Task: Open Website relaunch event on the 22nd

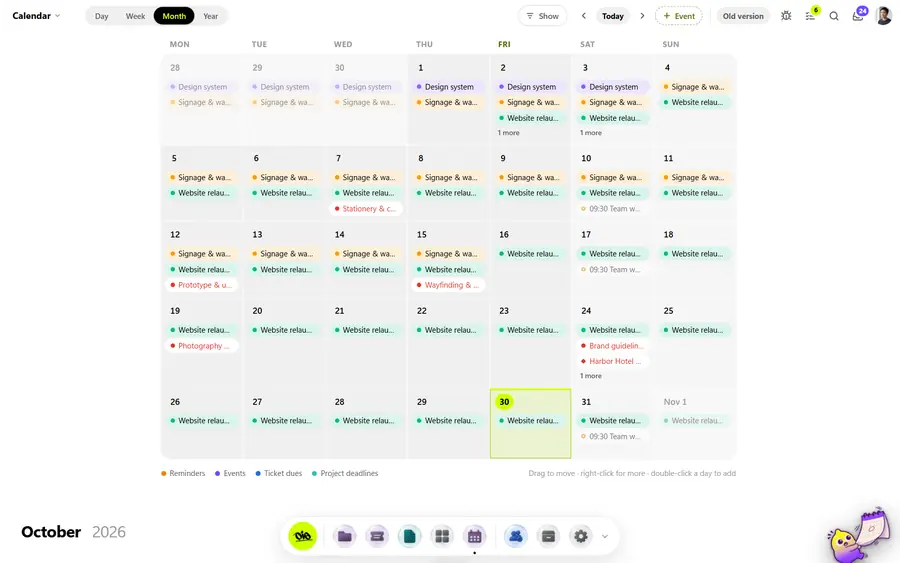Action: pos(448,330)
